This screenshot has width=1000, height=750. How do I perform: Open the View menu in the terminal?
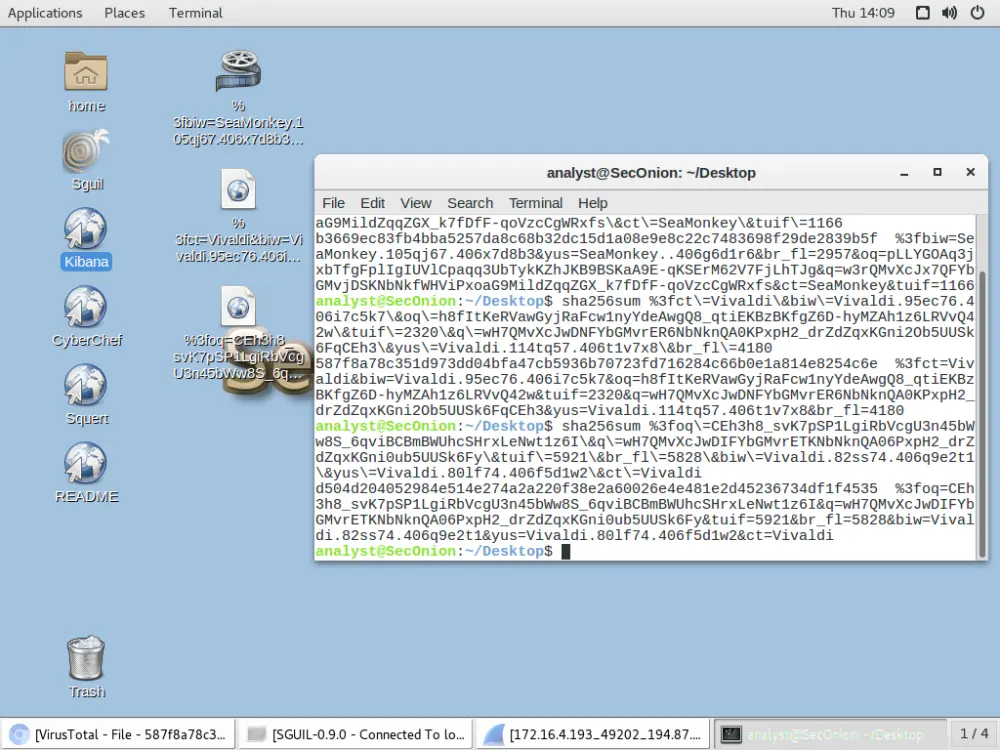(416, 203)
